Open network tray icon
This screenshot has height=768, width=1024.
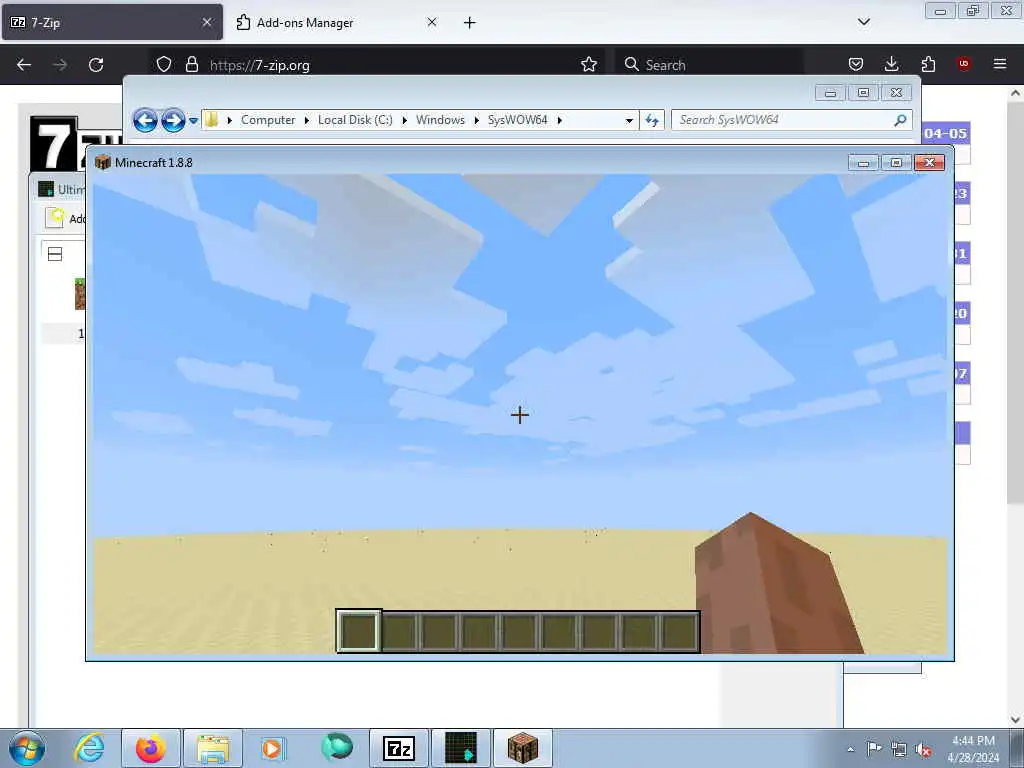point(899,749)
